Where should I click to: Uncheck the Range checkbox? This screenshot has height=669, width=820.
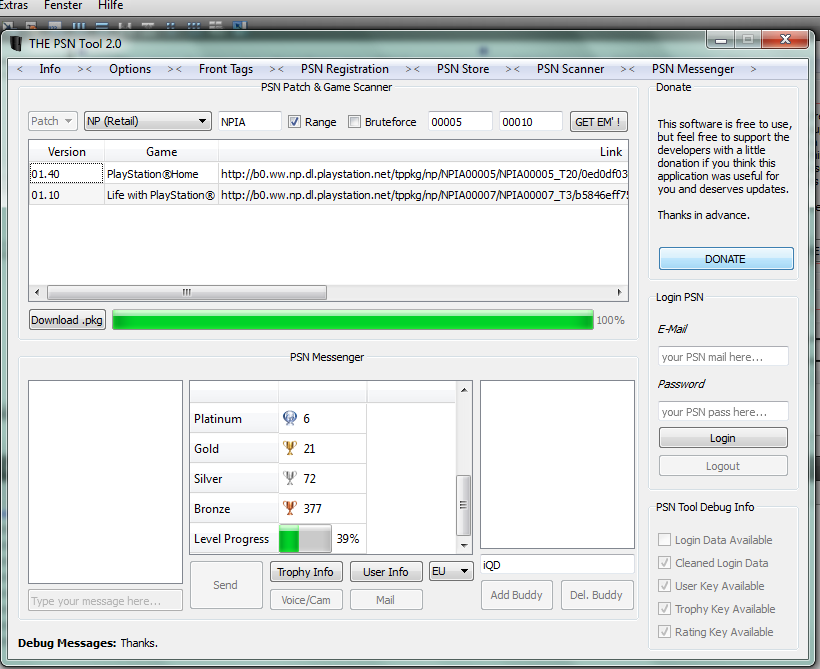point(295,122)
